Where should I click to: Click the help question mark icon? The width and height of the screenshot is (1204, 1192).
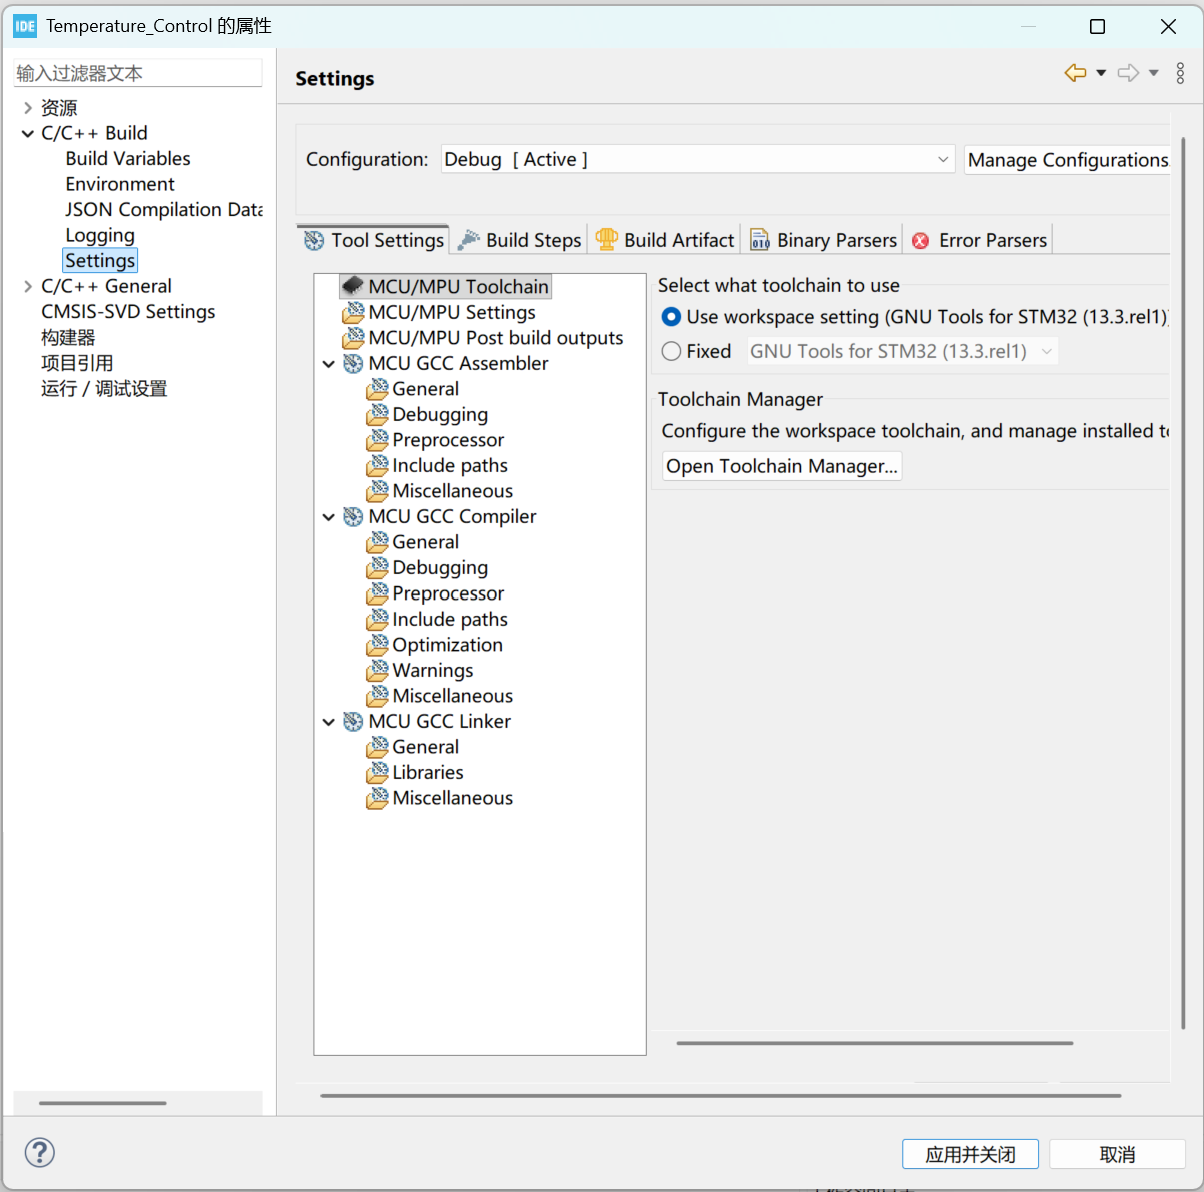tap(39, 1152)
